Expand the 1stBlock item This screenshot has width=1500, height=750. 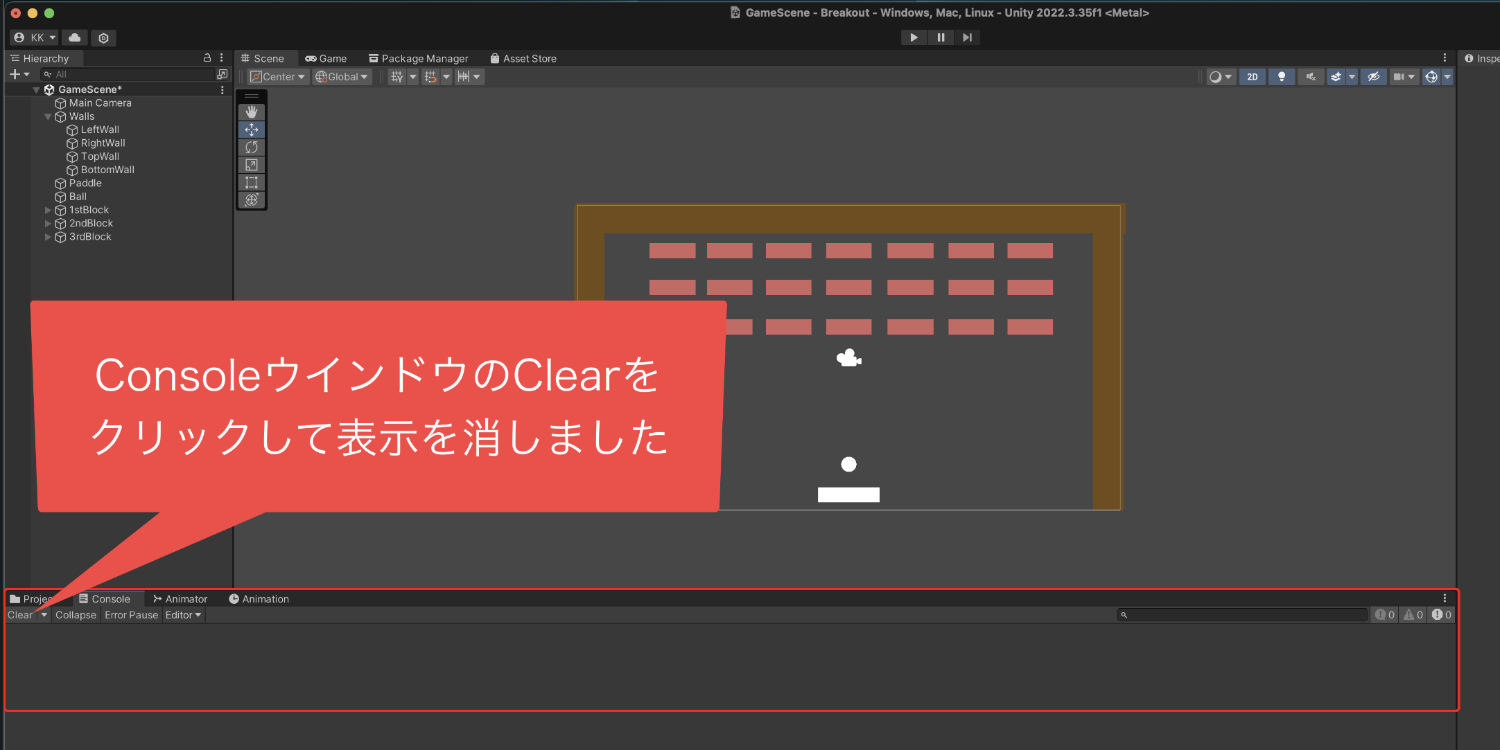(48, 210)
